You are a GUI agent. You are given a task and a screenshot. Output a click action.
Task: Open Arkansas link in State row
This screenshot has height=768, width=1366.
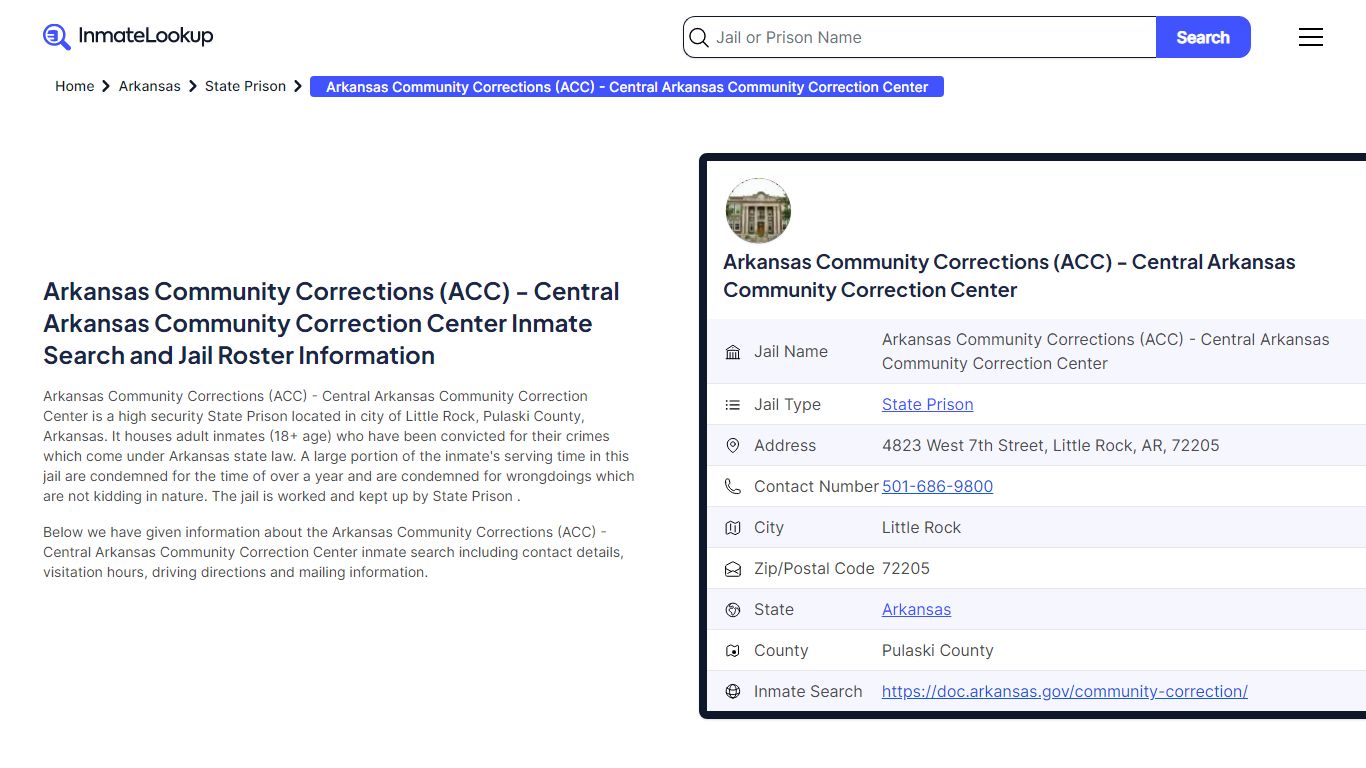916,610
